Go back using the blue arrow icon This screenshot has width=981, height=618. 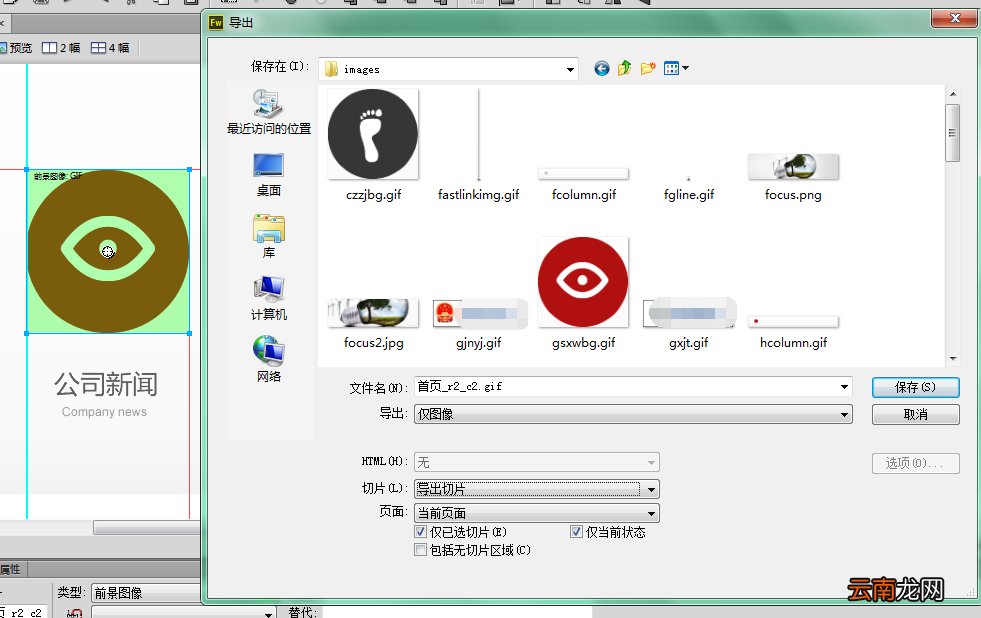602,68
